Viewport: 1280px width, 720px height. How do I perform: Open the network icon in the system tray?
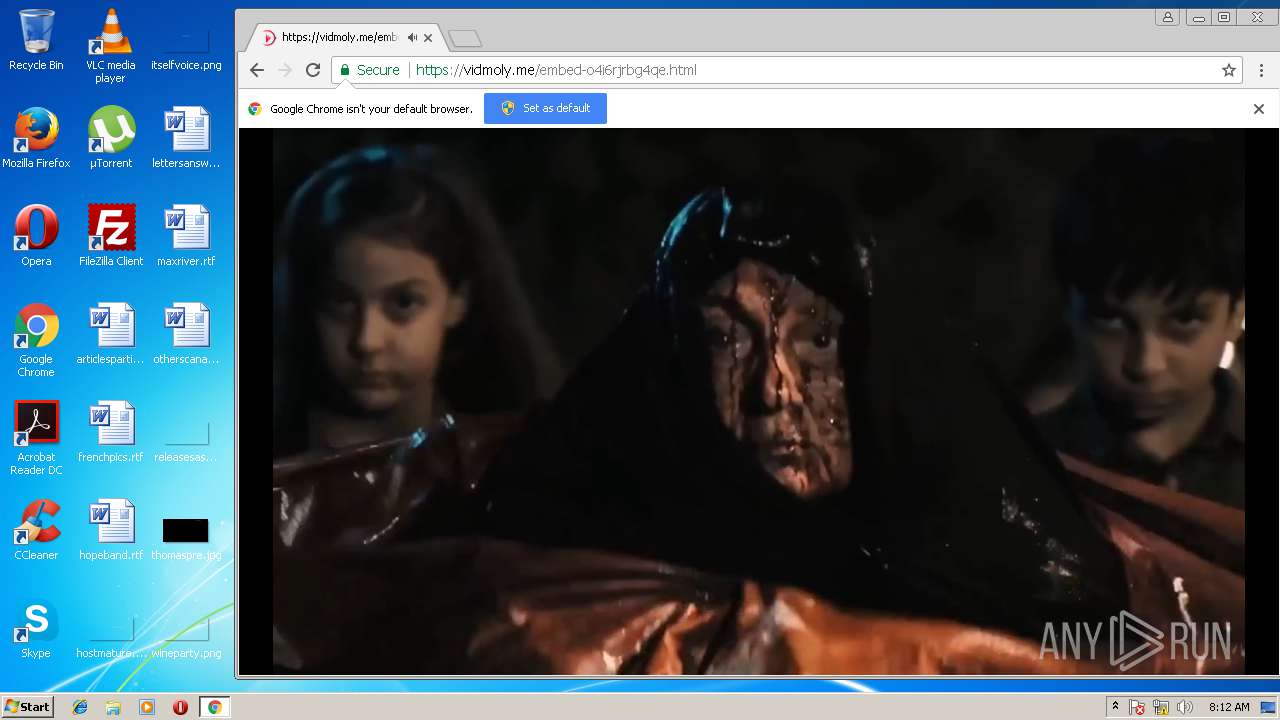coord(1161,707)
